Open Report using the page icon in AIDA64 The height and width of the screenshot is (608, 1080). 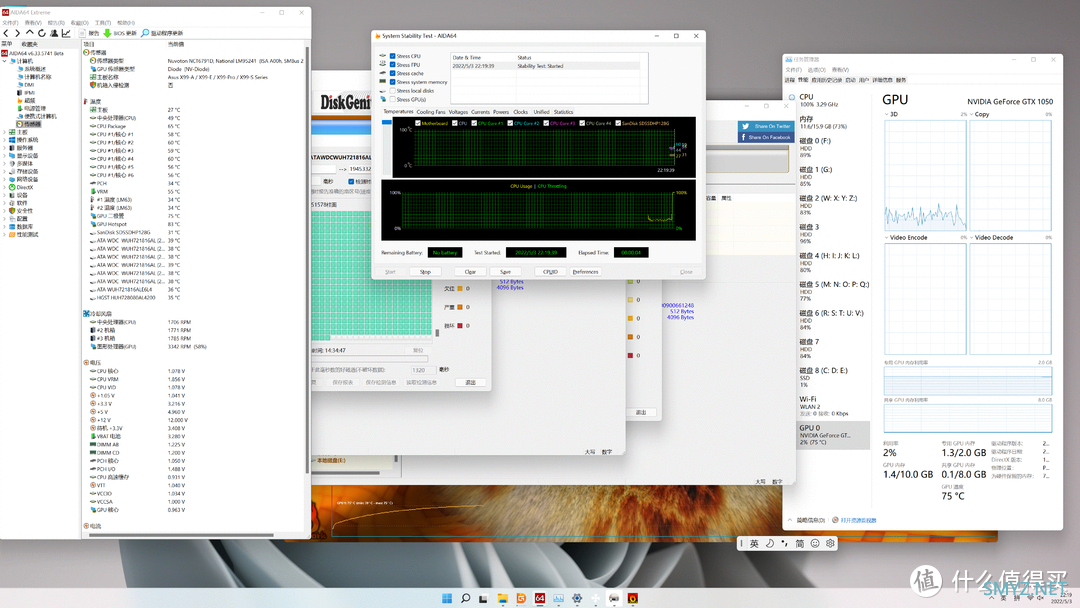82,33
